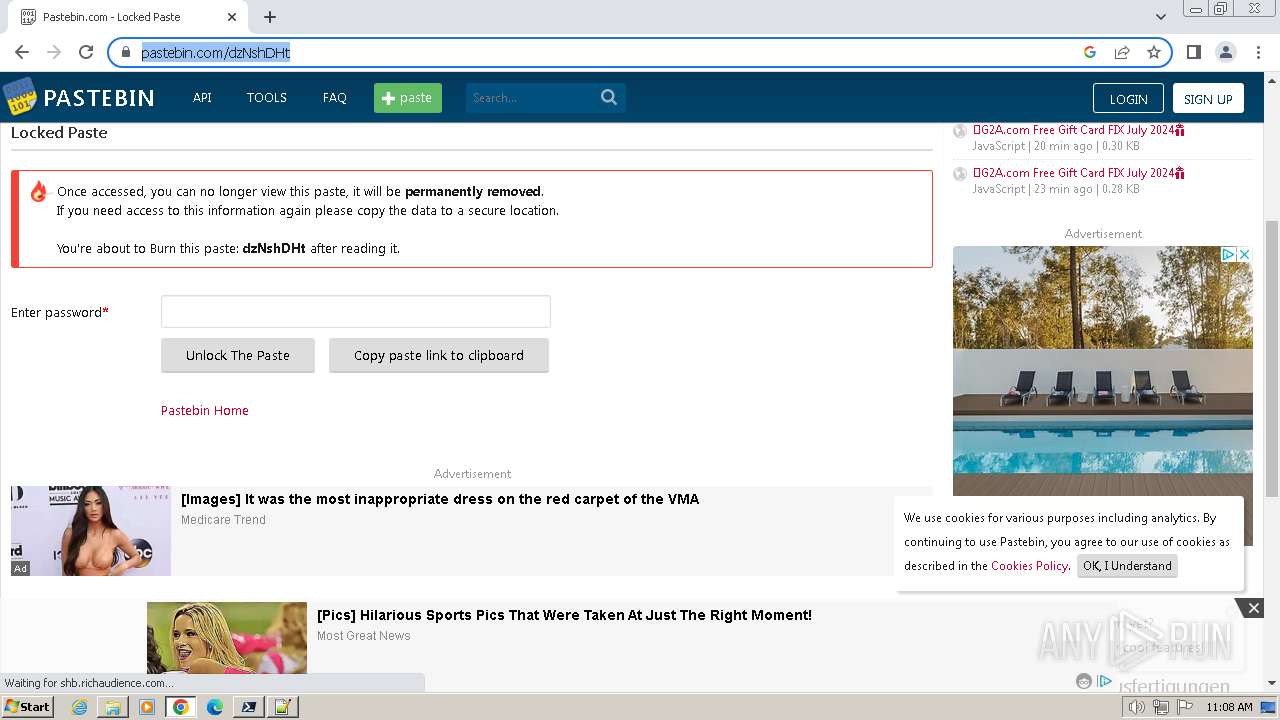Open the side panel icon
Image resolution: width=1280 pixels, height=720 pixels.
(x=1194, y=52)
